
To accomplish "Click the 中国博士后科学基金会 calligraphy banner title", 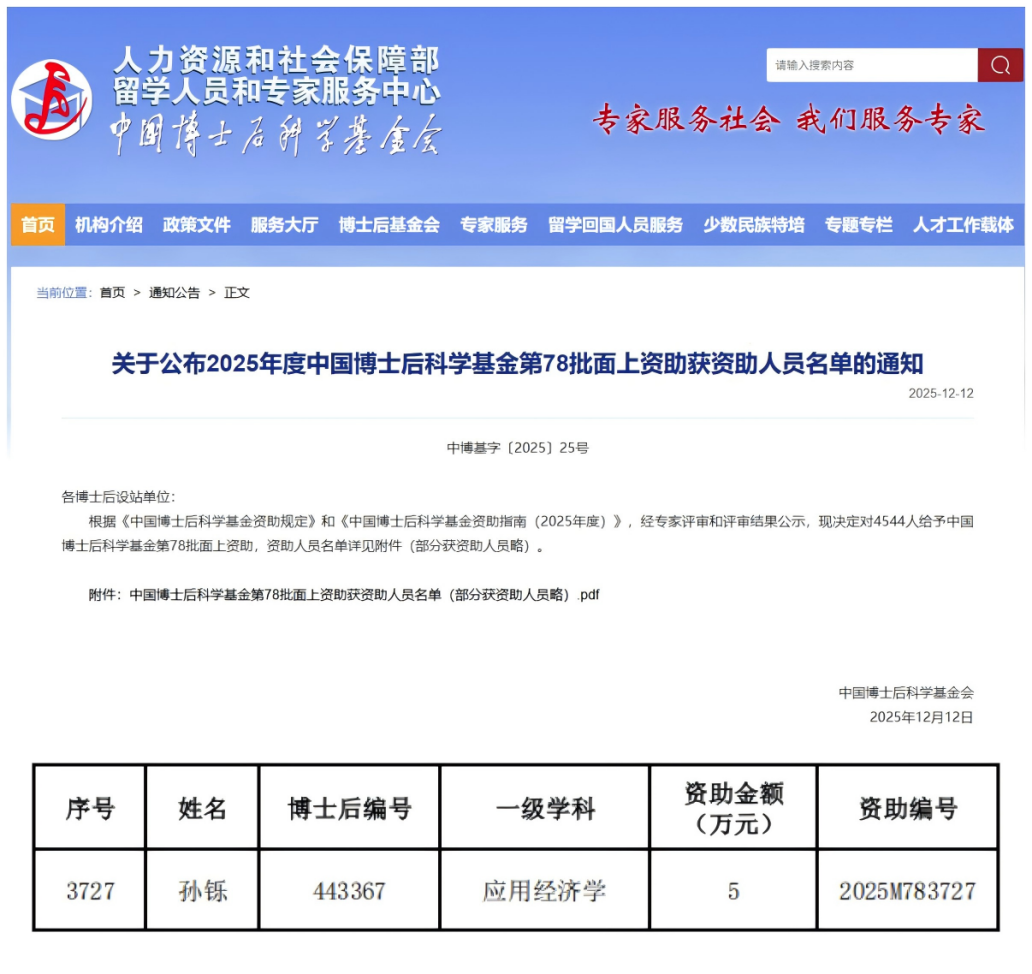I will [x=275, y=133].
